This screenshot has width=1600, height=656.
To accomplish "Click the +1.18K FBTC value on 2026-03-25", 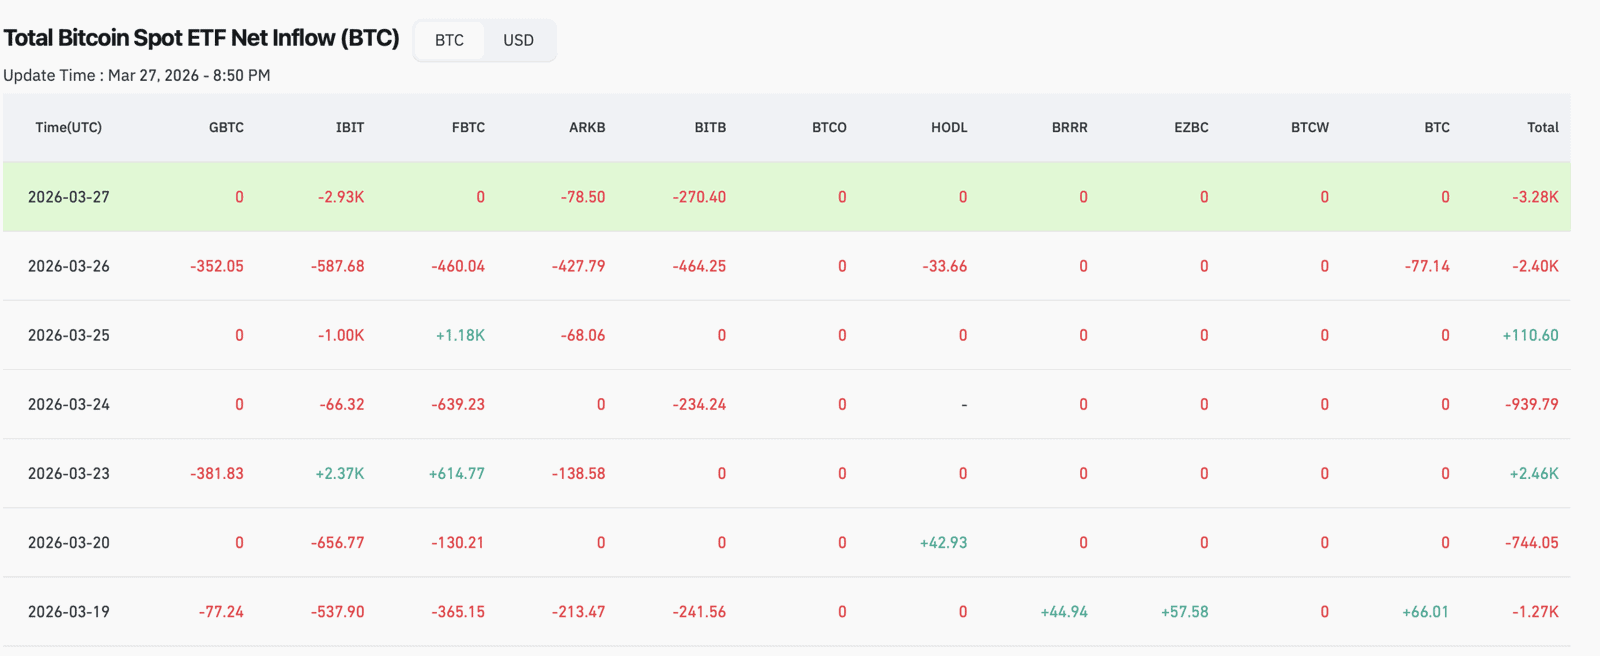I will click(x=459, y=335).
